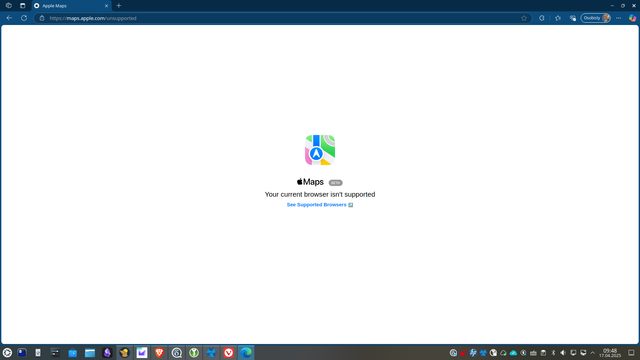Go back using the browser back arrow
The height and width of the screenshot is (360, 640).
click(9, 18)
